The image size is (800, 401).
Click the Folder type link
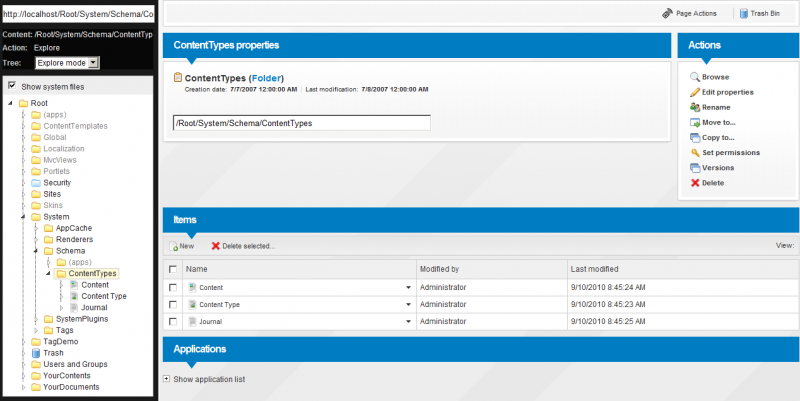266,78
